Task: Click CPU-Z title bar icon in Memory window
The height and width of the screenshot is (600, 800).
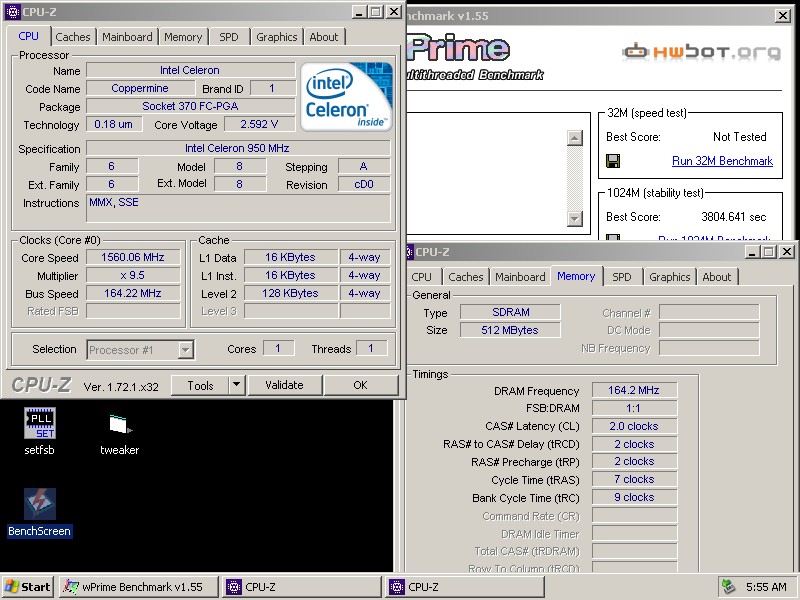Action: [x=408, y=252]
